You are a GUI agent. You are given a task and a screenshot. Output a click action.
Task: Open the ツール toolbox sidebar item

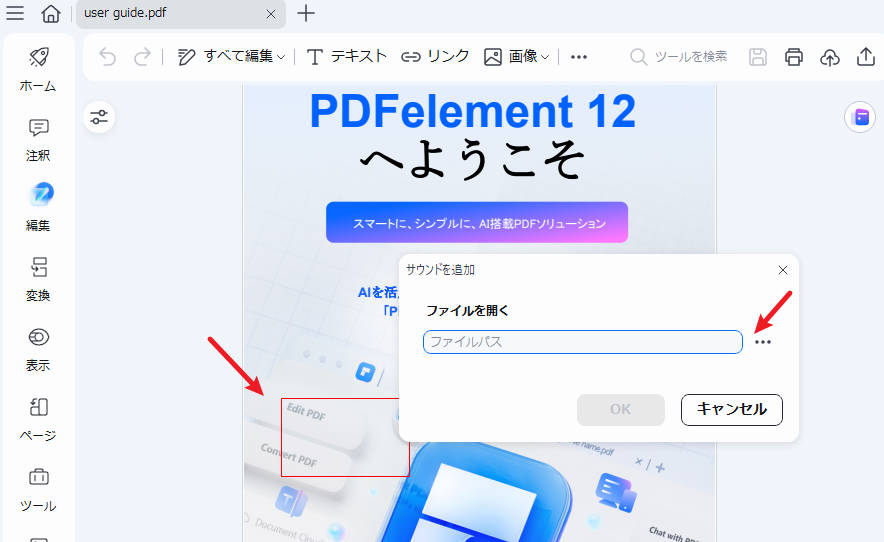(38, 490)
